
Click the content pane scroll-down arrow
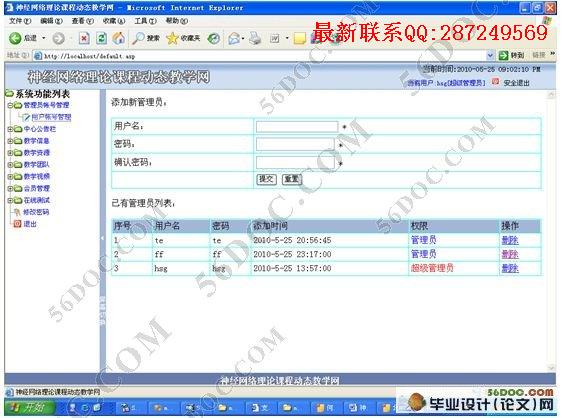point(551,367)
